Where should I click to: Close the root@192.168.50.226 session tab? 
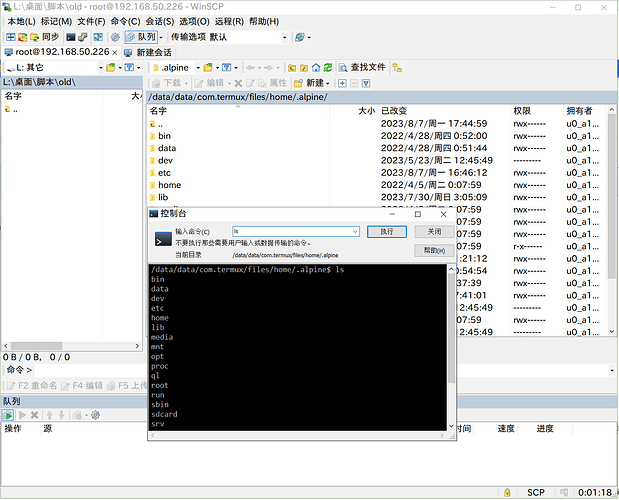pyautogui.click(x=114, y=52)
